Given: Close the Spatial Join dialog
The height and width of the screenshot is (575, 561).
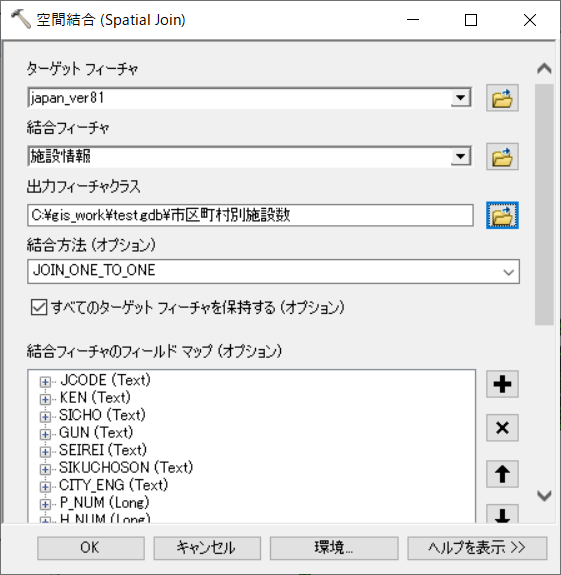Looking at the screenshot, I should point(530,20).
